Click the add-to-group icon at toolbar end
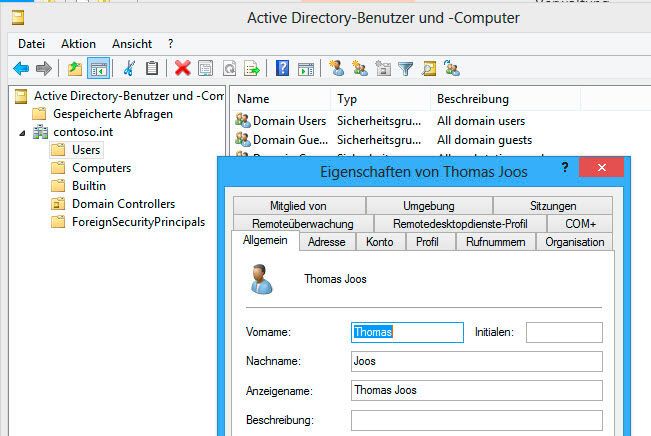 (452, 68)
